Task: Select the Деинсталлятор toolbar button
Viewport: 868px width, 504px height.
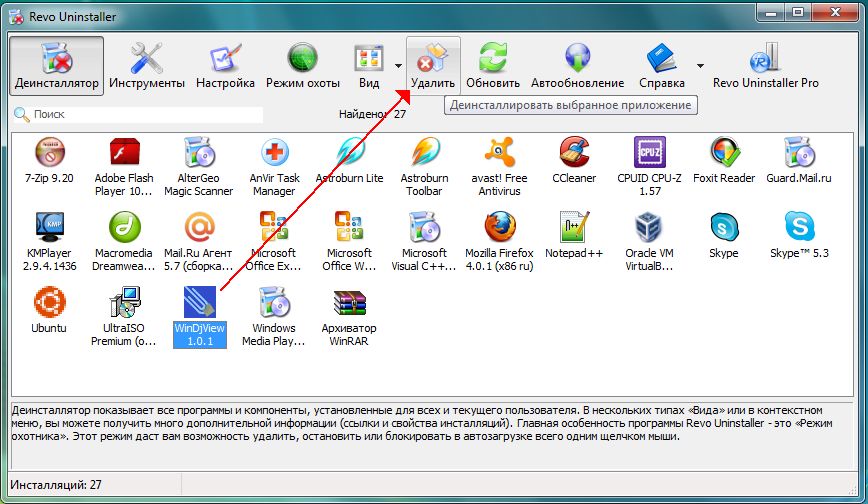Action: (57, 66)
